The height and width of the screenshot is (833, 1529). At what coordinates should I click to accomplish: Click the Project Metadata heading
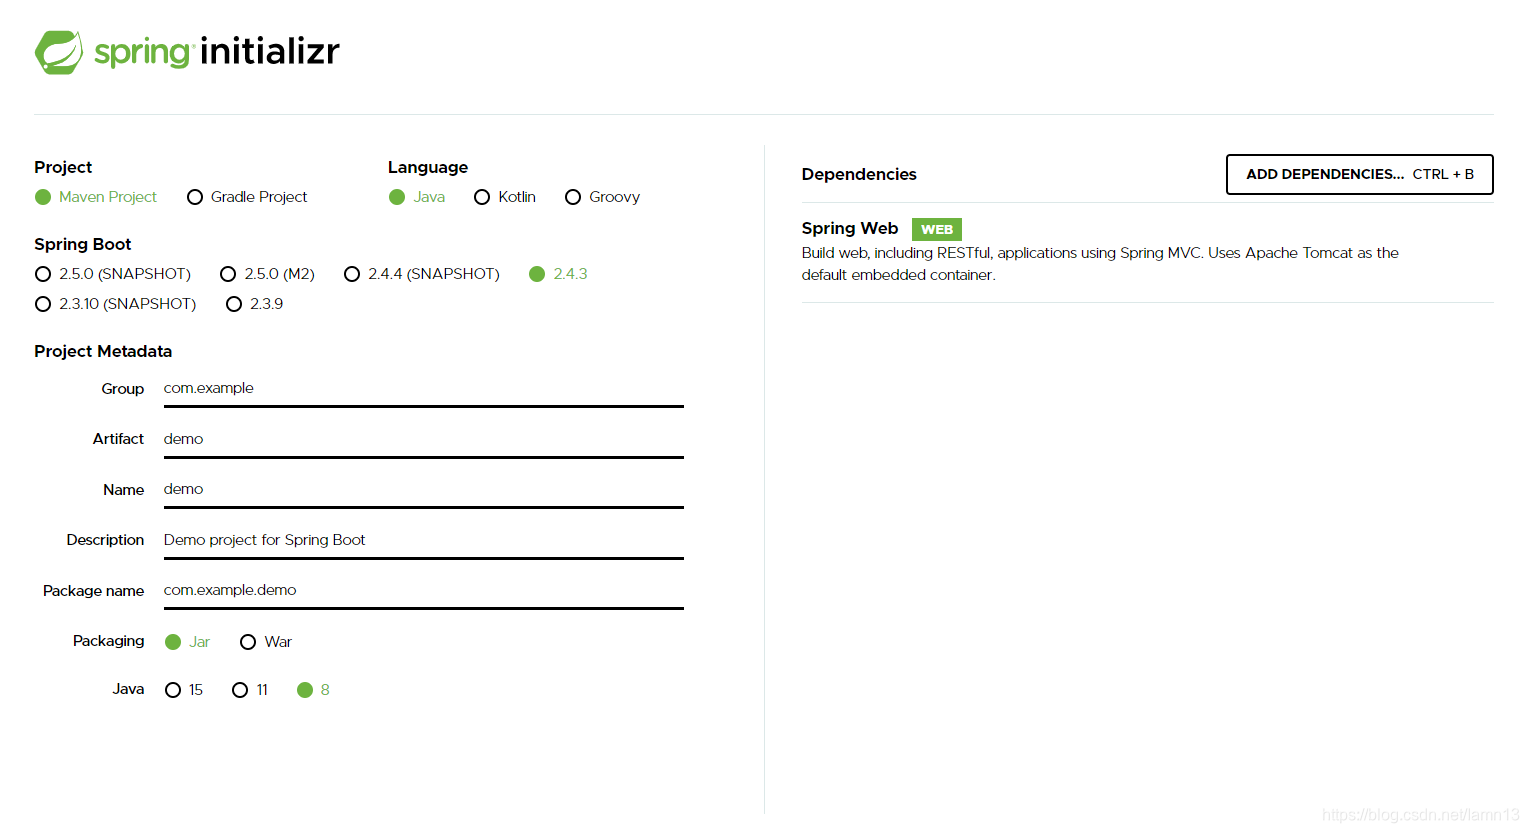(x=103, y=351)
